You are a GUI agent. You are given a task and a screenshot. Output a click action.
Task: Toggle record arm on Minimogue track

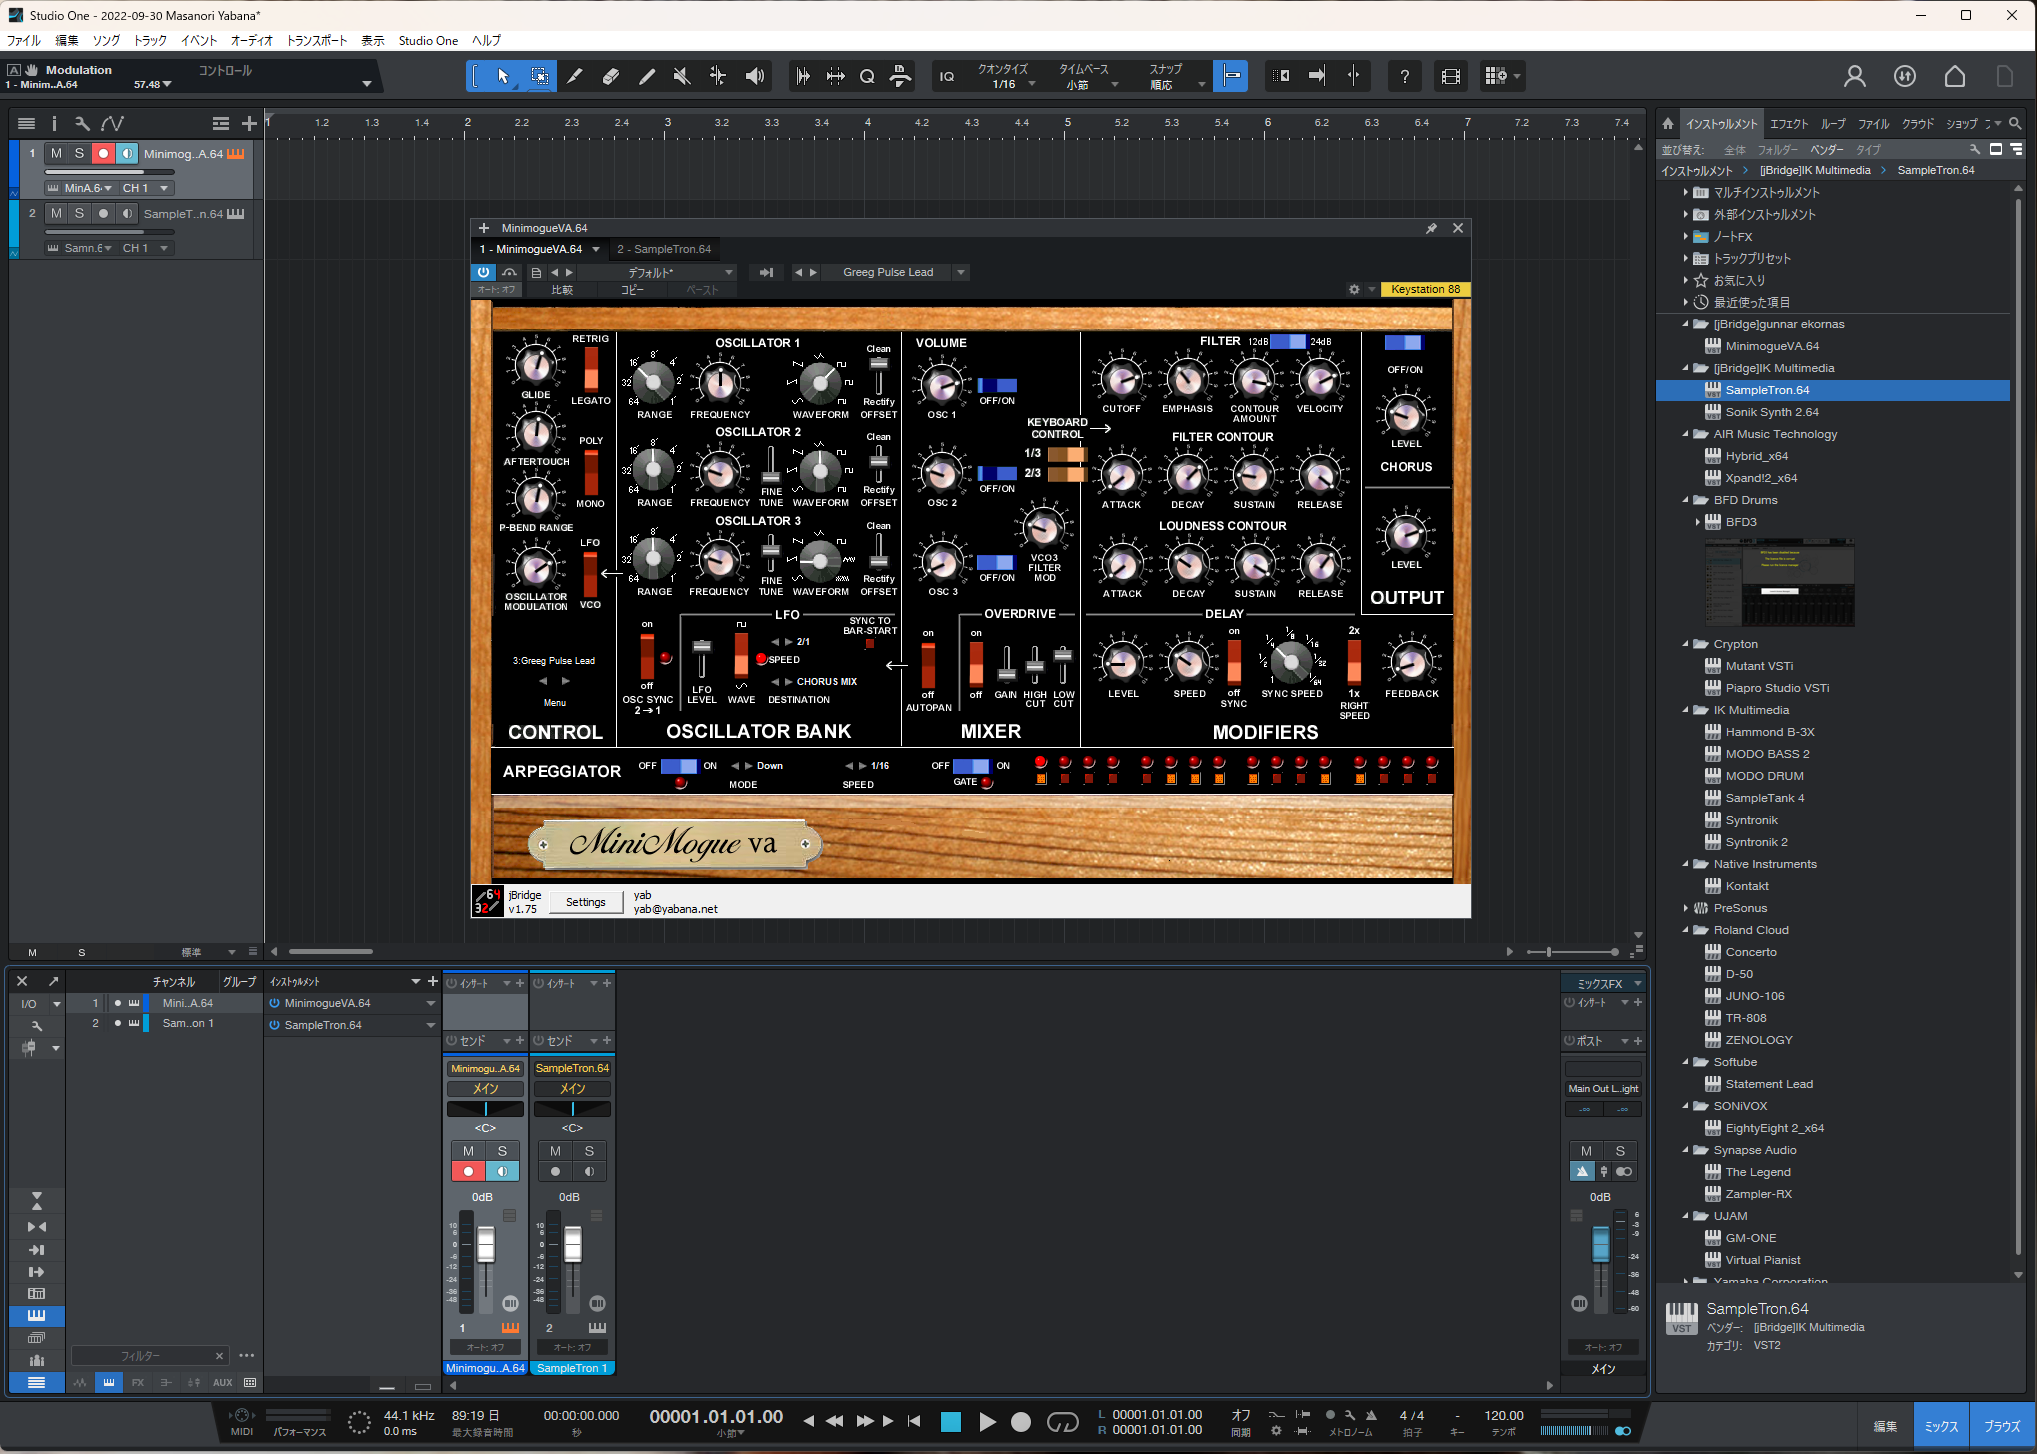click(103, 153)
